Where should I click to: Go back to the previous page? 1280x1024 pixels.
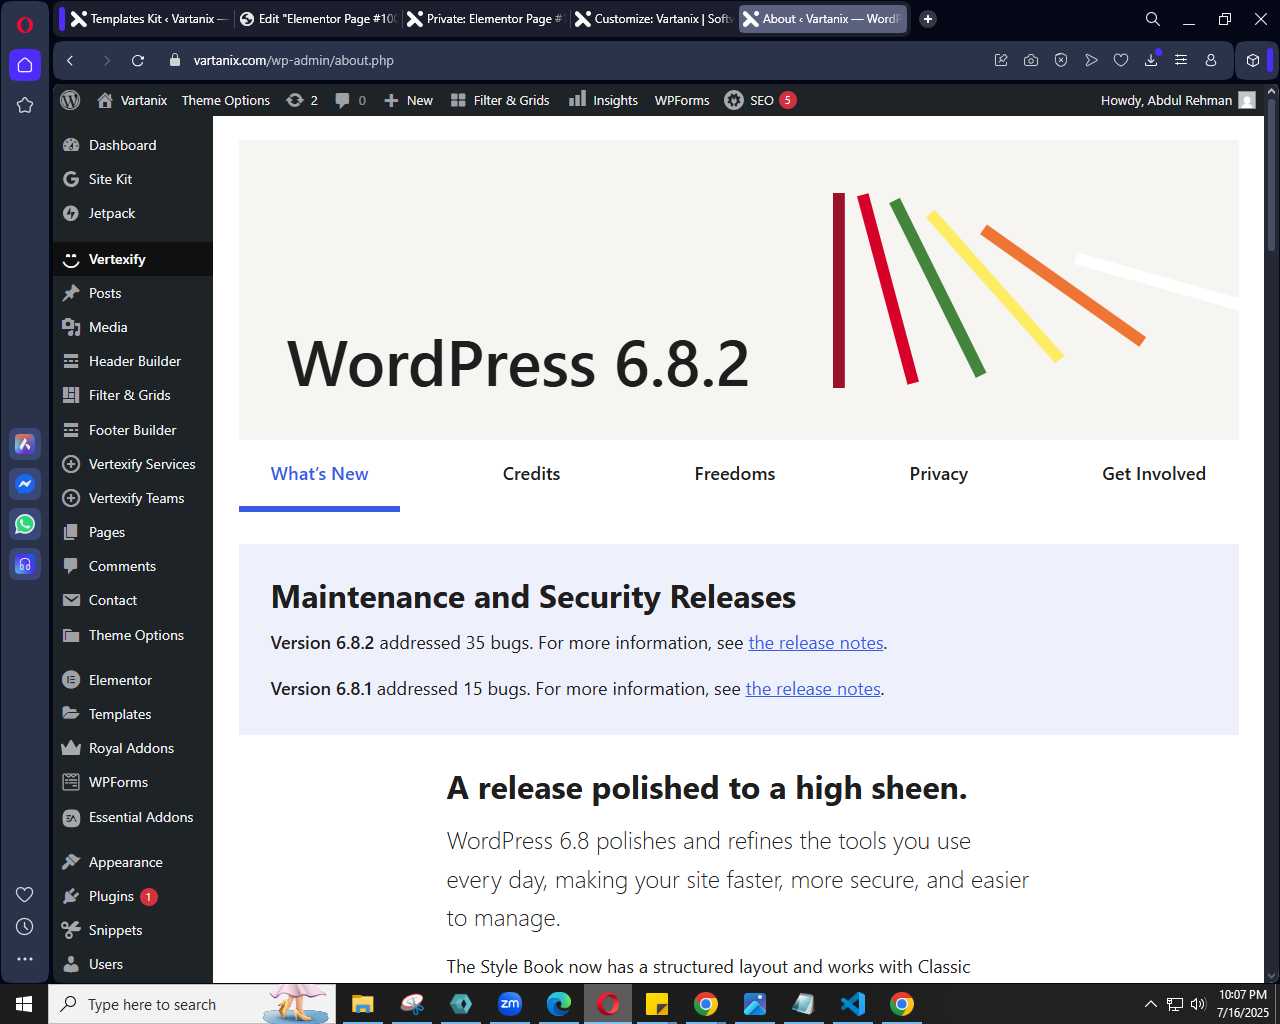click(70, 60)
